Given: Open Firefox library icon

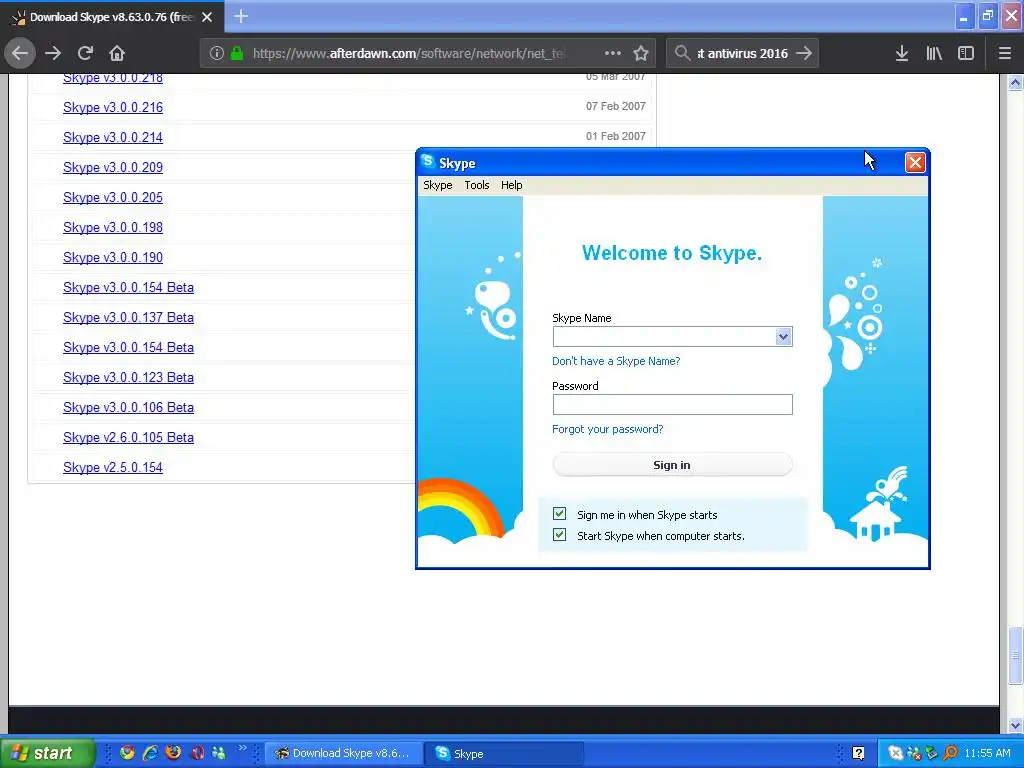Looking at the screenshot, I should click(x=934, y=53).
